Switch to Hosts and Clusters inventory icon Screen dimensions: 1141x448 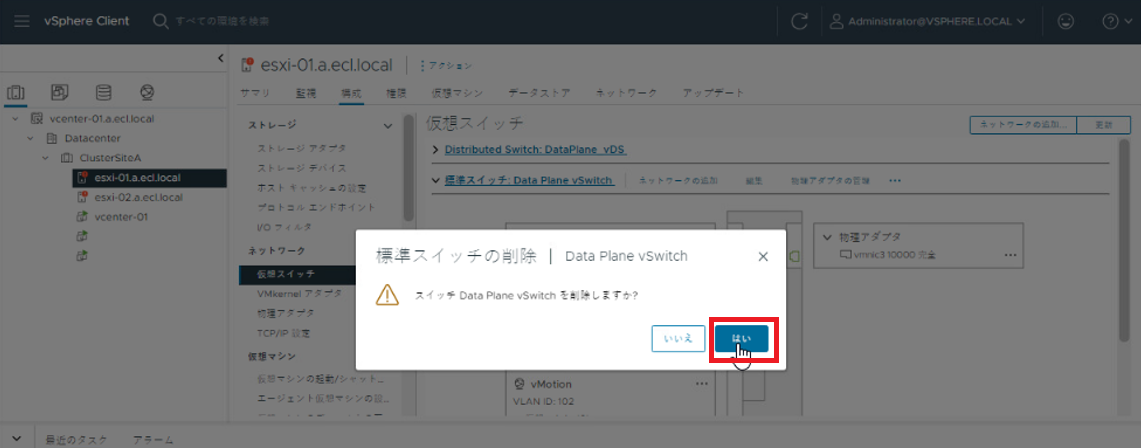coord(16,92)
